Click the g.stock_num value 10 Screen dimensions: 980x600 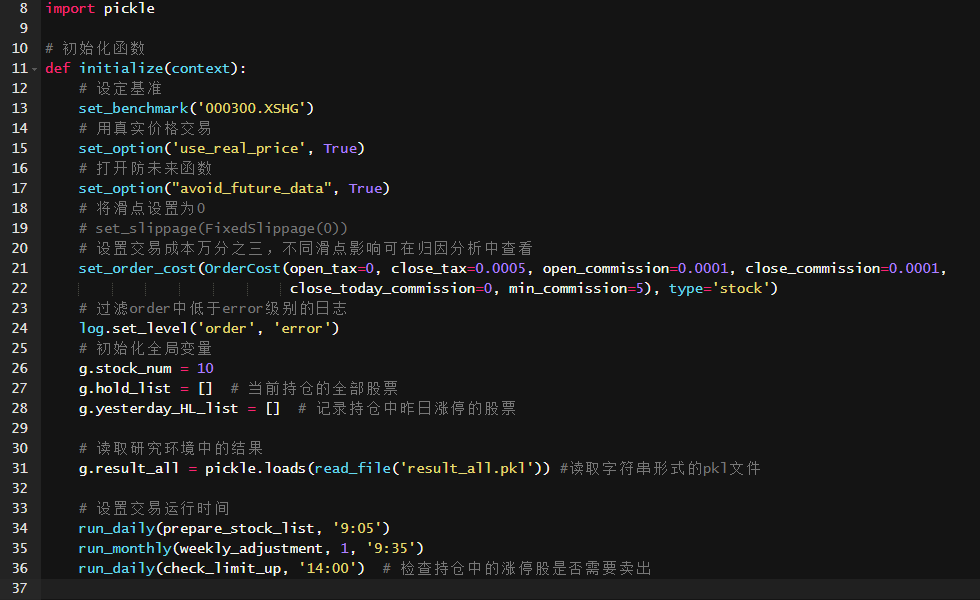(205, 368)
